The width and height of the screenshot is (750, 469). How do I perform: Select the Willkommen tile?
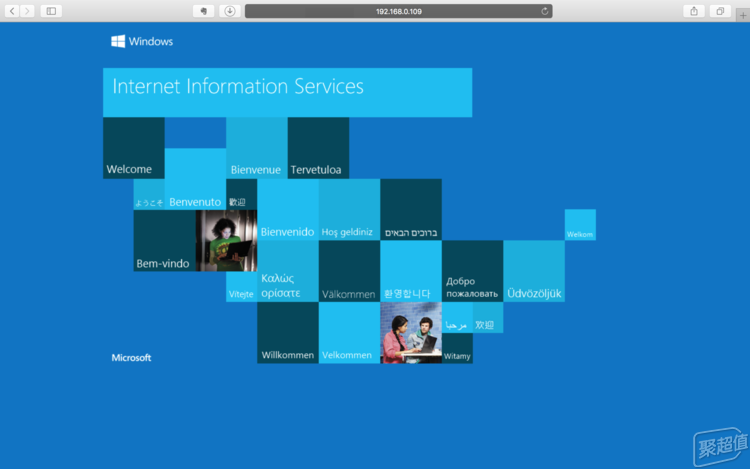[x=287, y=333]
